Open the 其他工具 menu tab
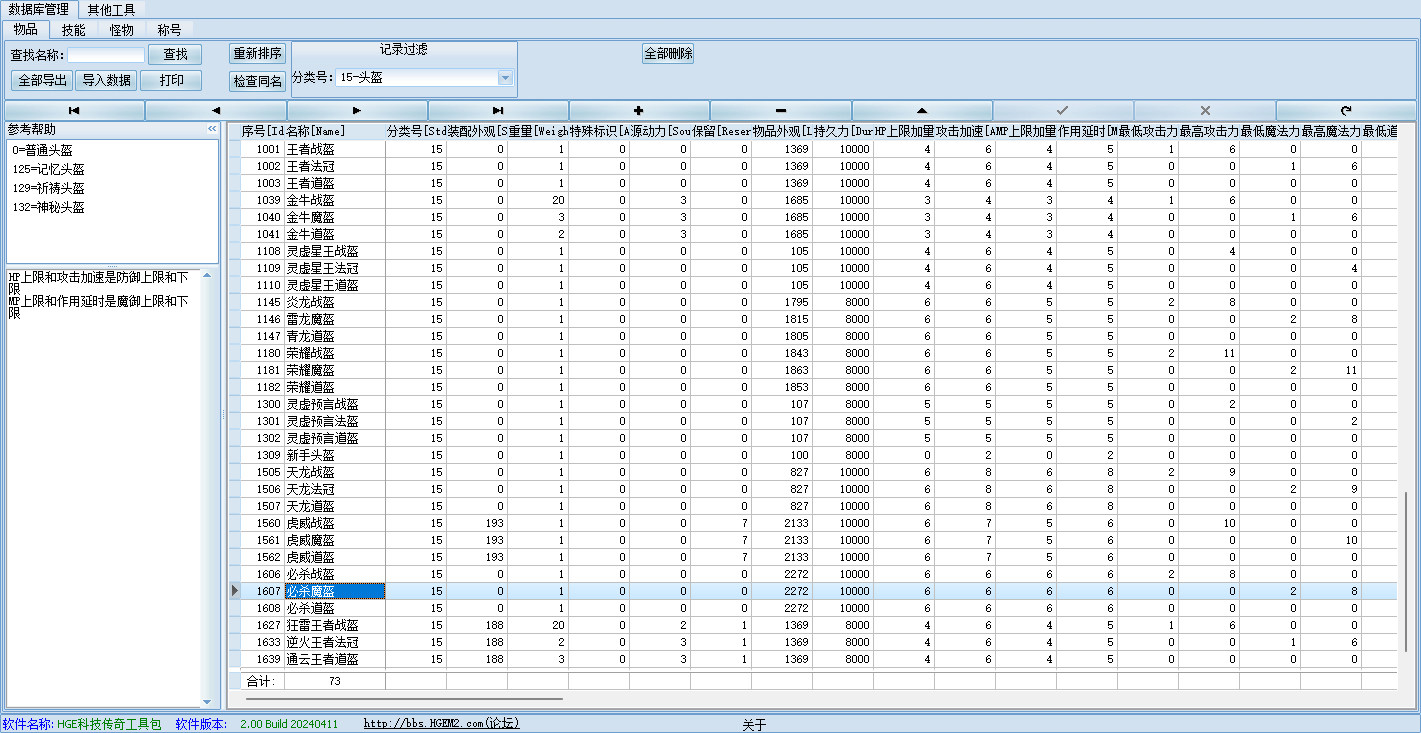 [x=110, y=9]
